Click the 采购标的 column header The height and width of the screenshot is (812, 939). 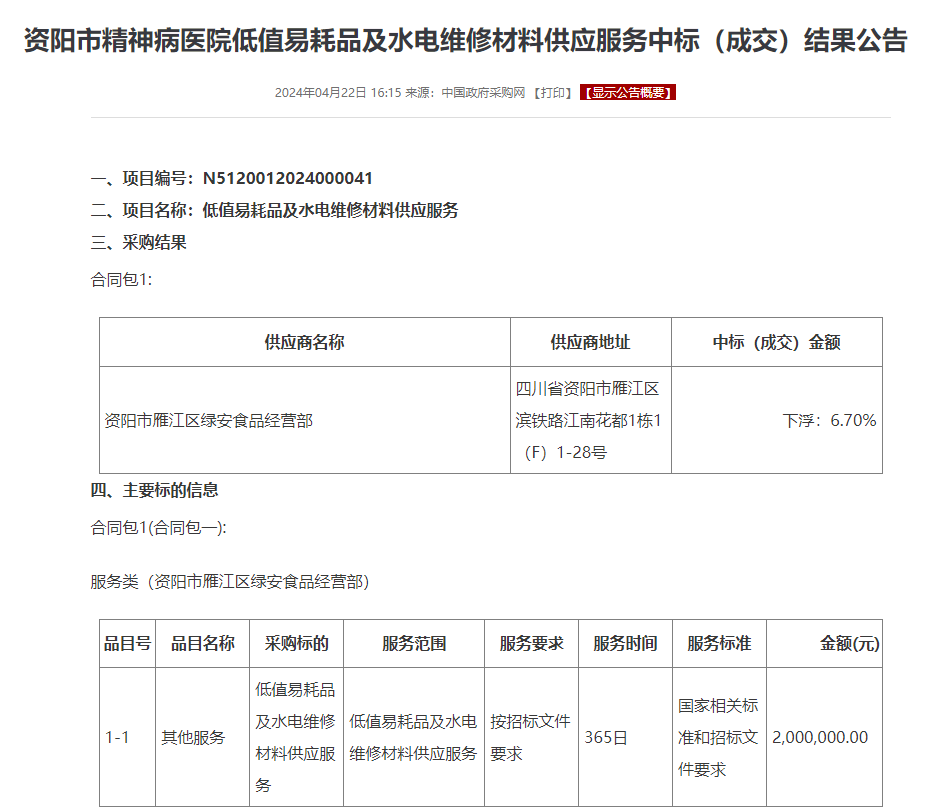point(296,644)
